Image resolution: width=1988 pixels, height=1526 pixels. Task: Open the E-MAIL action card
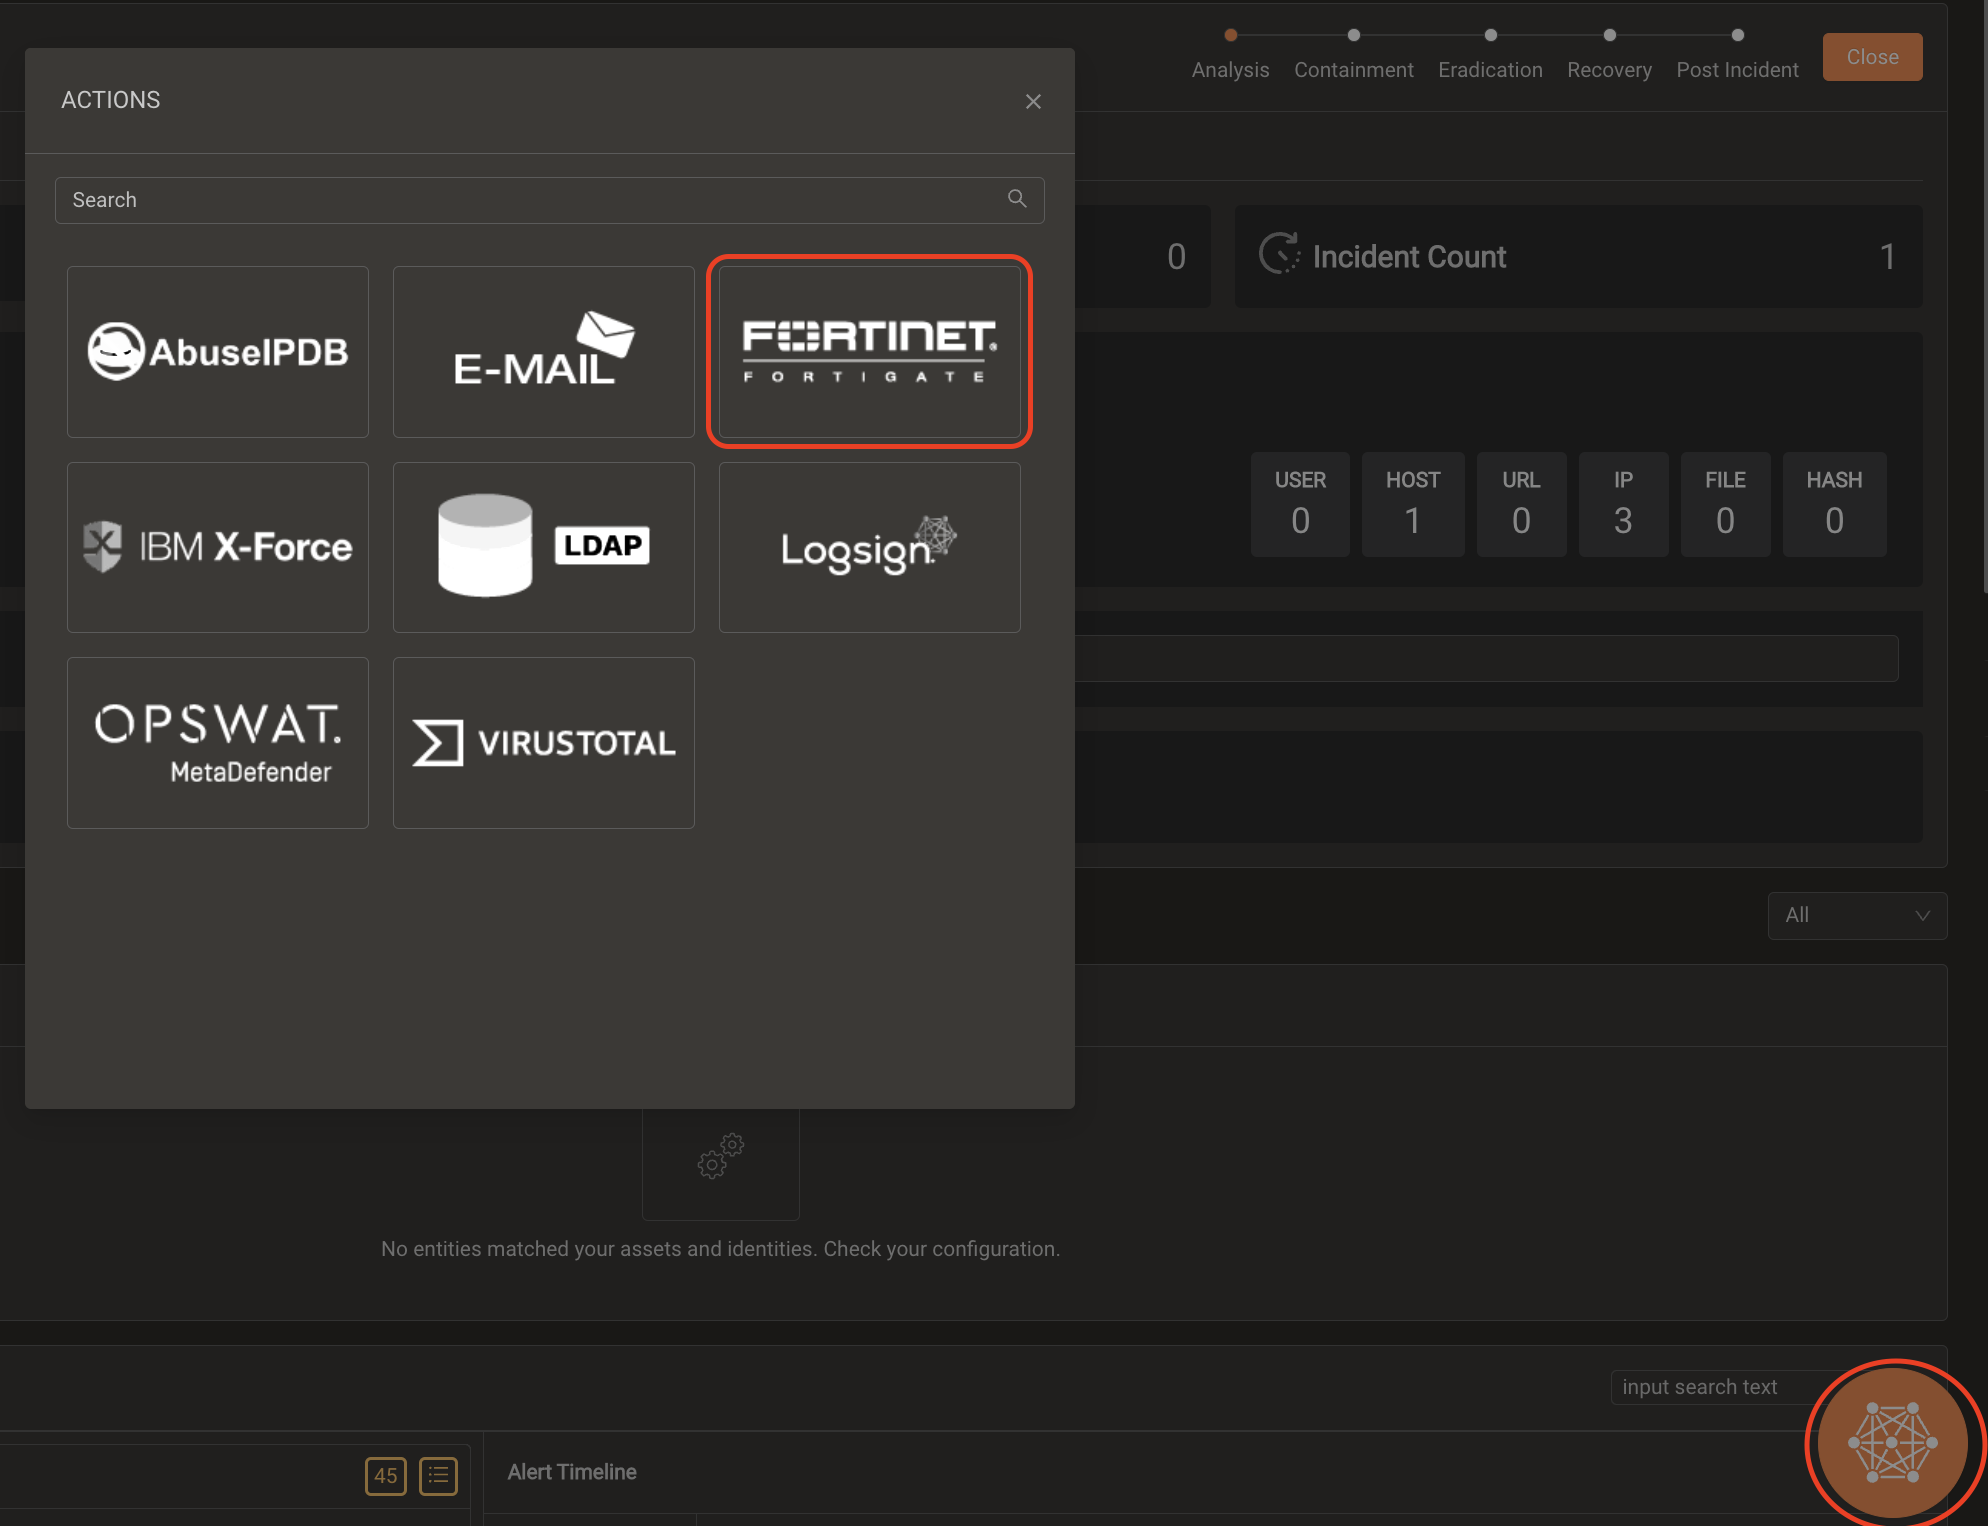[x=544, y=352]
